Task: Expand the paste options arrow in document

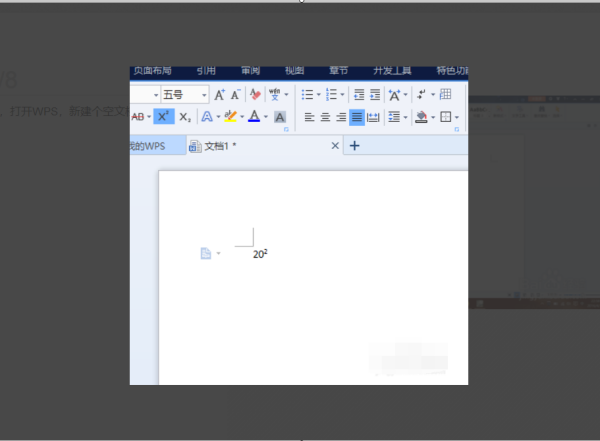Action: (218, 253)
